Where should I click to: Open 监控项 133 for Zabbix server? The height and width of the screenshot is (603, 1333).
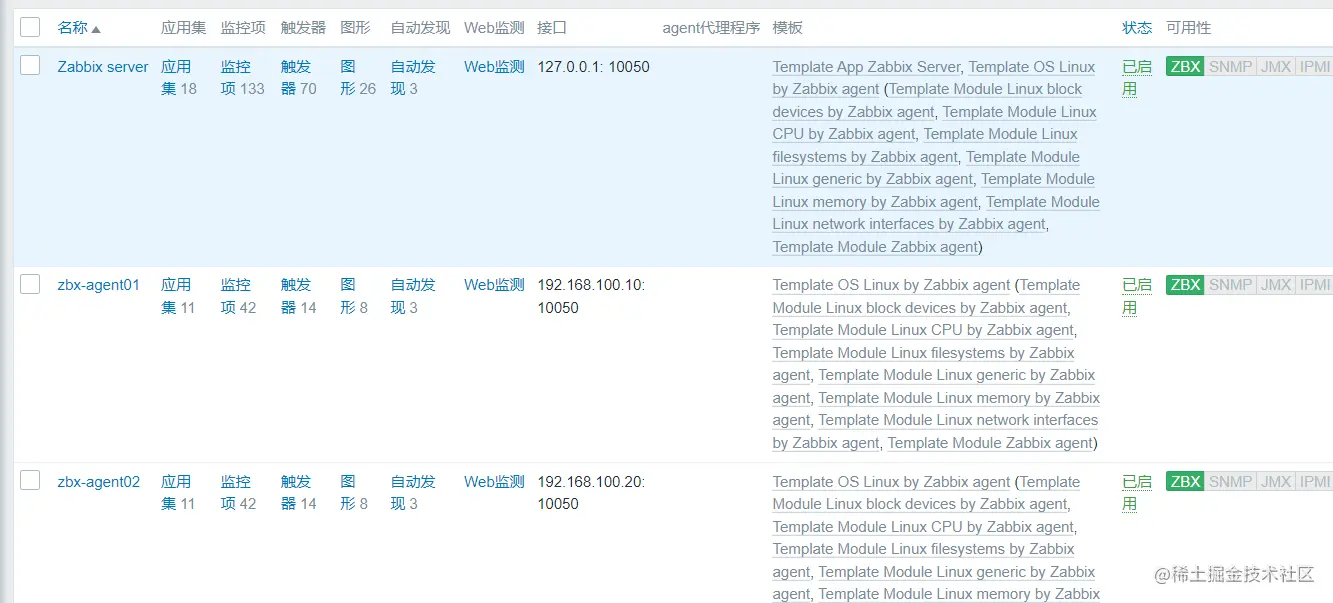coord(242,78)
